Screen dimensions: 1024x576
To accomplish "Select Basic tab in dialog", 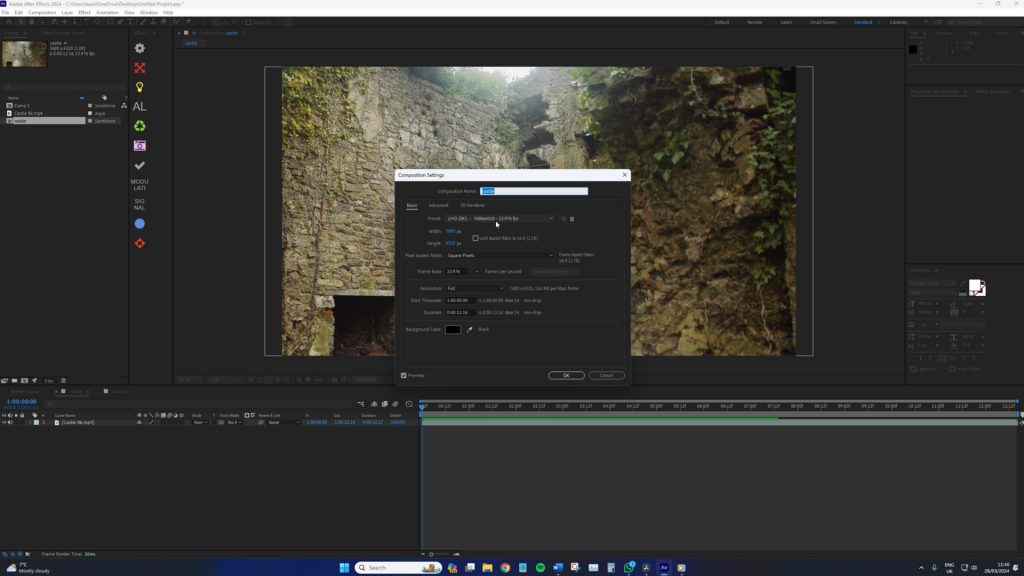I will pos(412,205).
